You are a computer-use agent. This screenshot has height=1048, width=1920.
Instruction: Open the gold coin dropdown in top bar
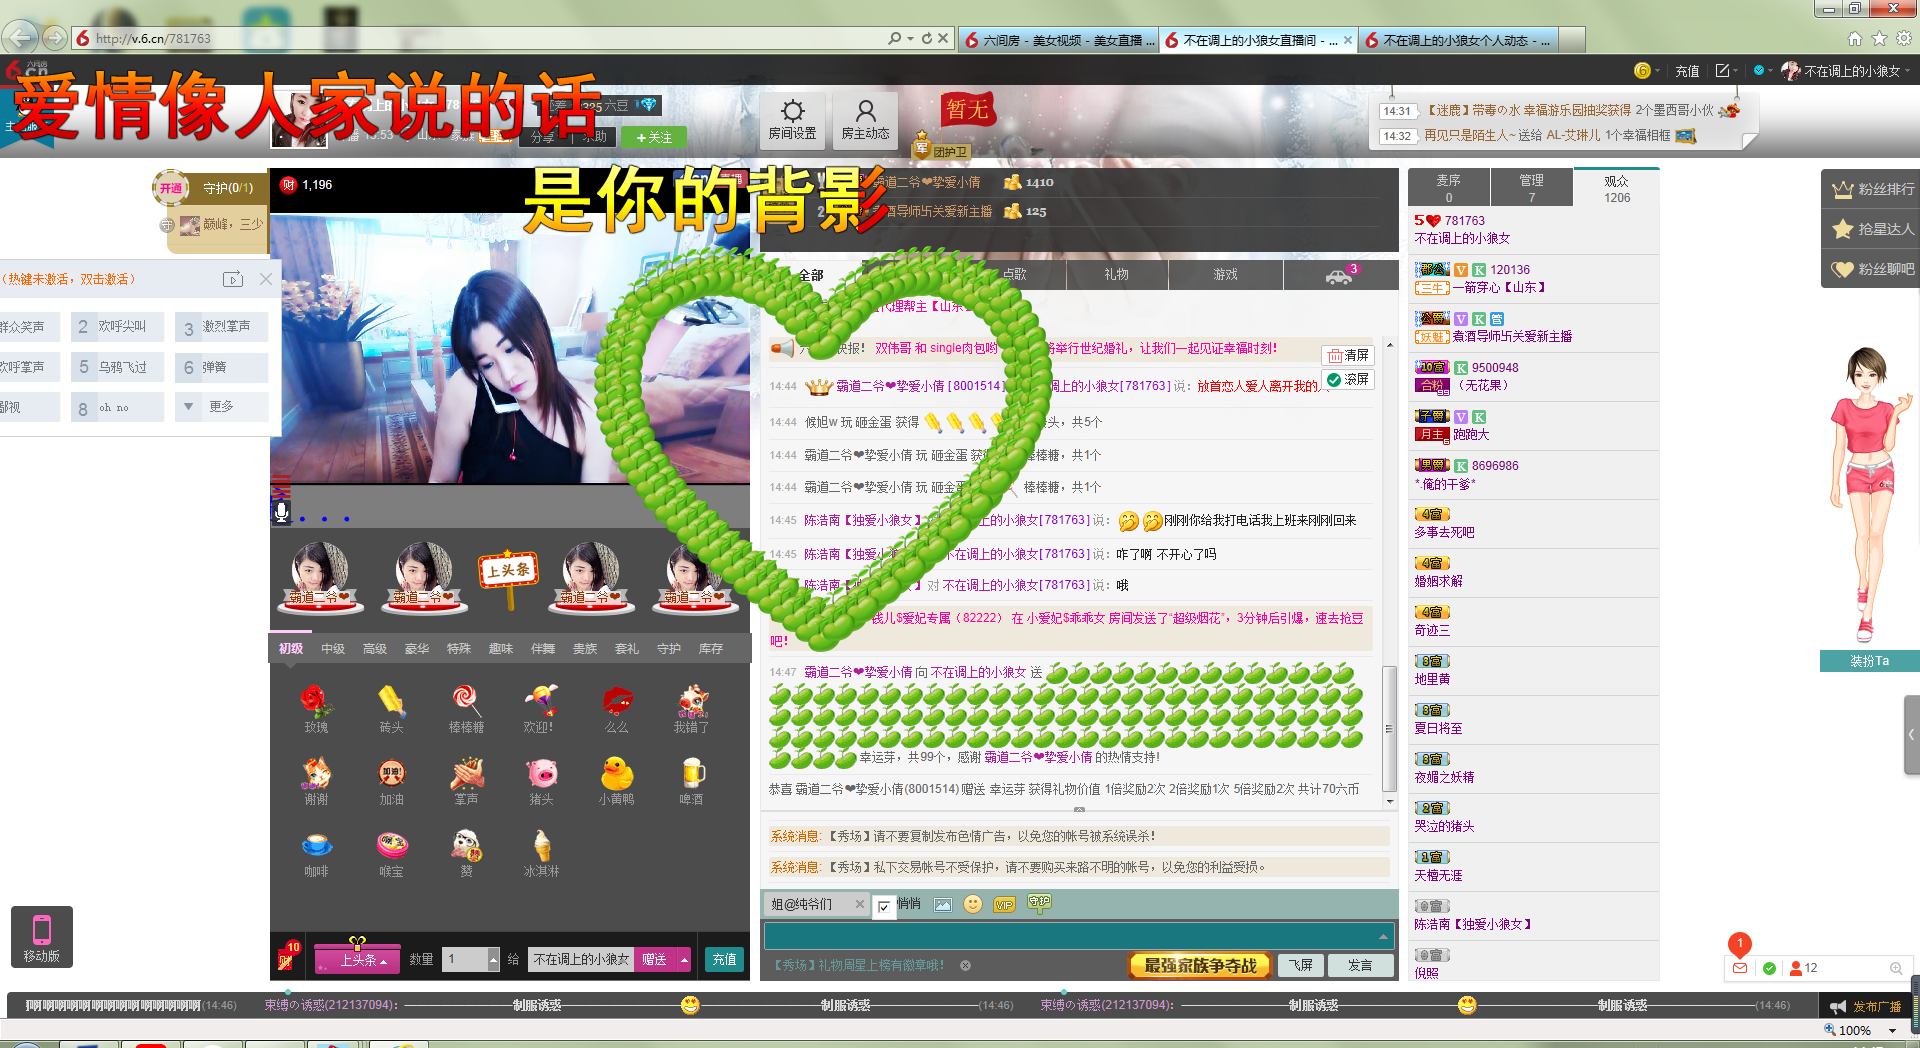click(x=1647, y=71)
